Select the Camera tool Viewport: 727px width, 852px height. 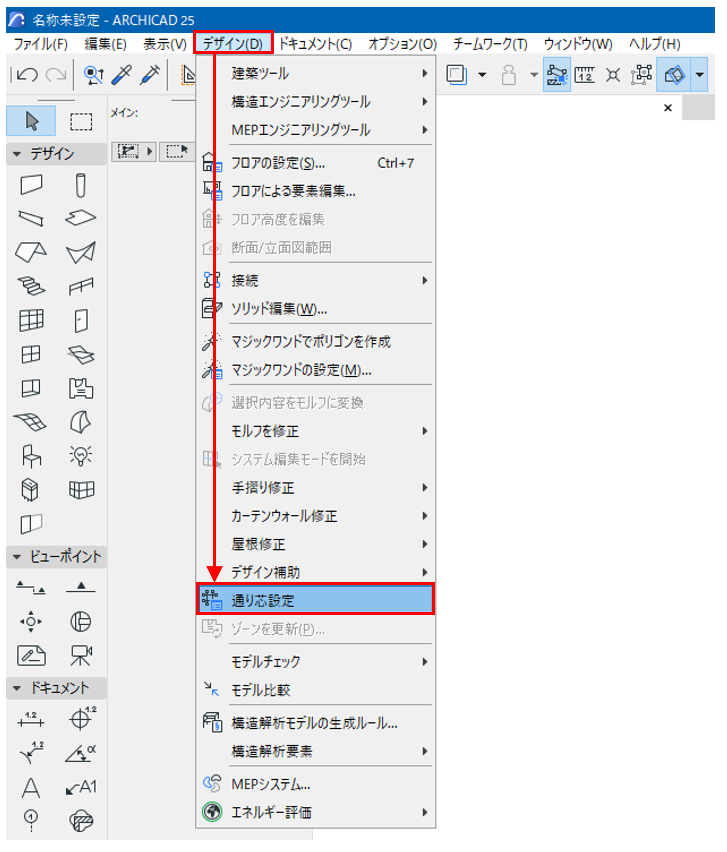point(81,655)
